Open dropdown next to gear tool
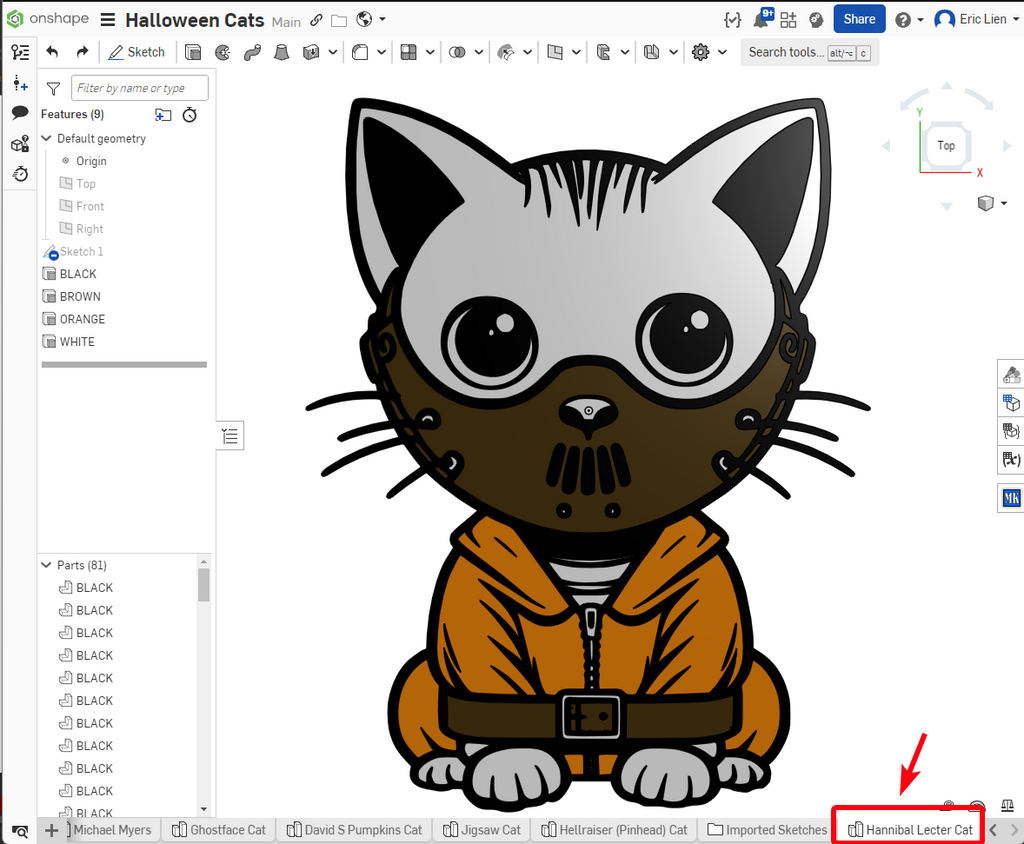This screenshot has width=1024, height=844. [x=722, y=52]
